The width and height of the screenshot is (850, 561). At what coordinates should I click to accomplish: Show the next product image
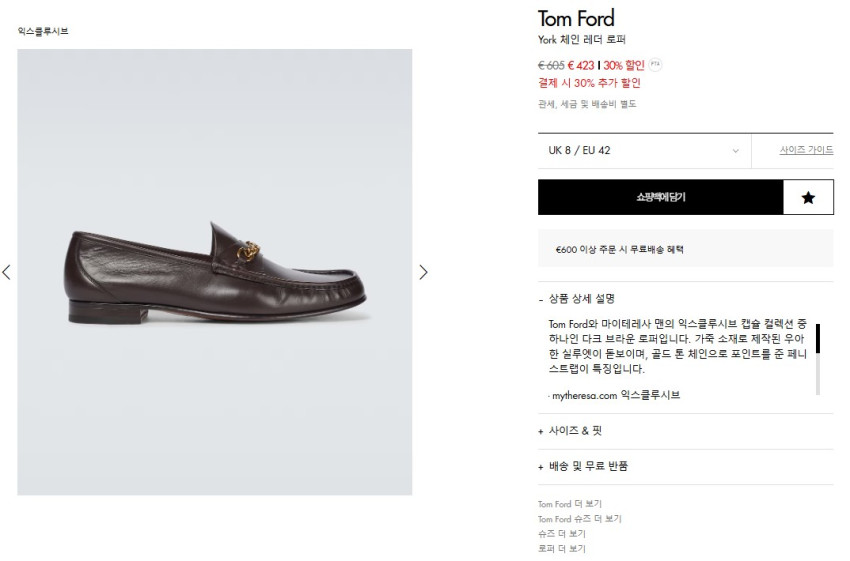click(423, 272)
